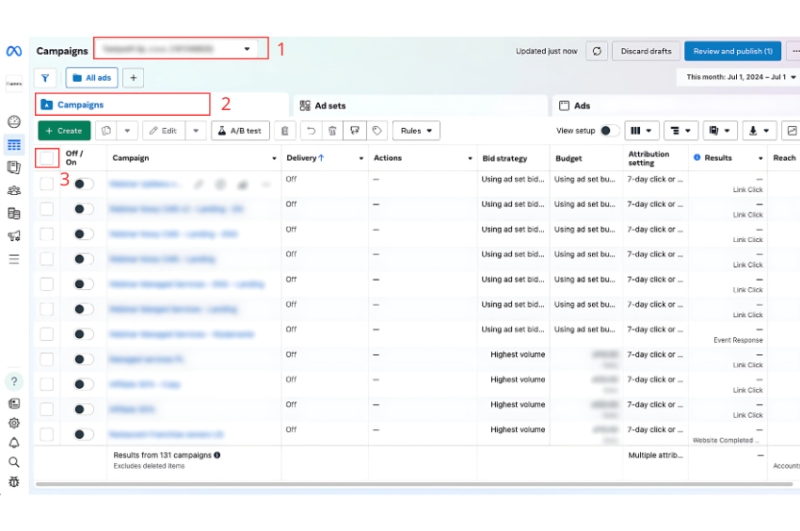Click the Meta logo in the sidebar
Image resolution: width=800 pixels, height=531 pixels.
tap(14, 51)
